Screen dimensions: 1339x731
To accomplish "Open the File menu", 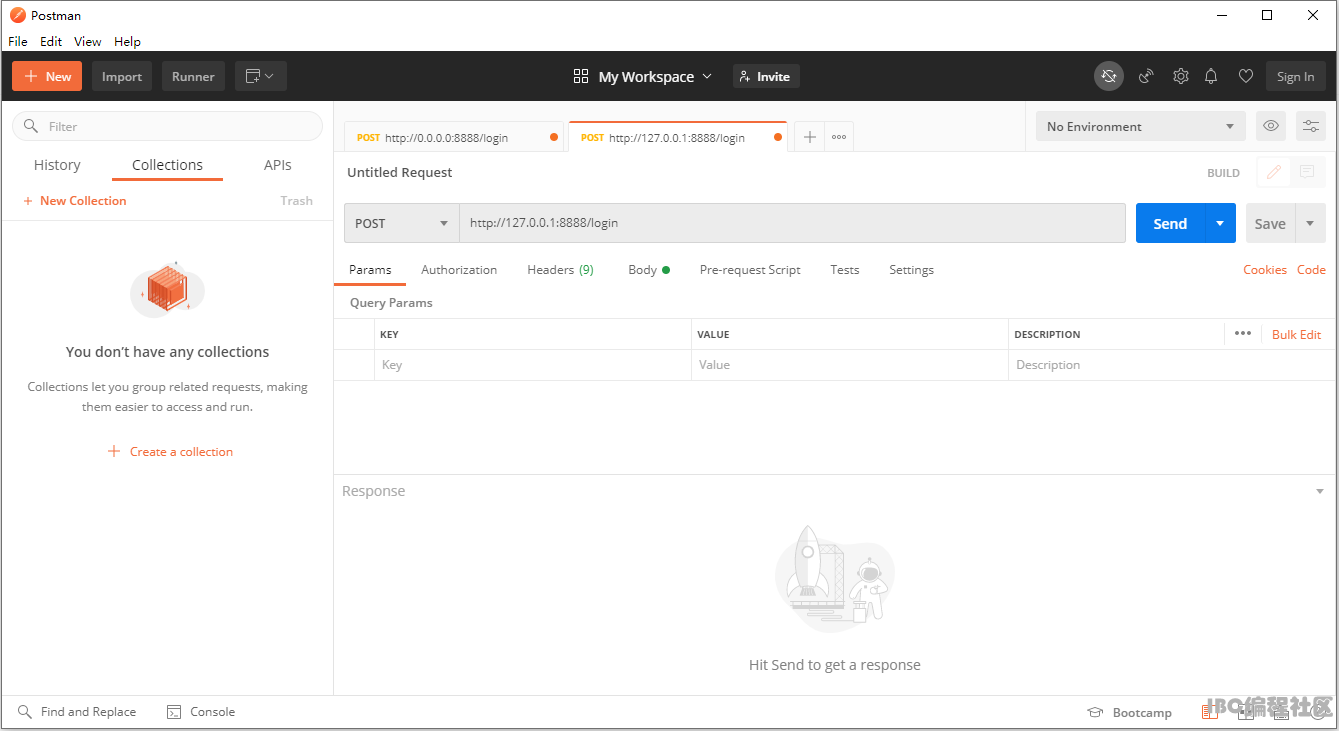I will click(18, 41).
